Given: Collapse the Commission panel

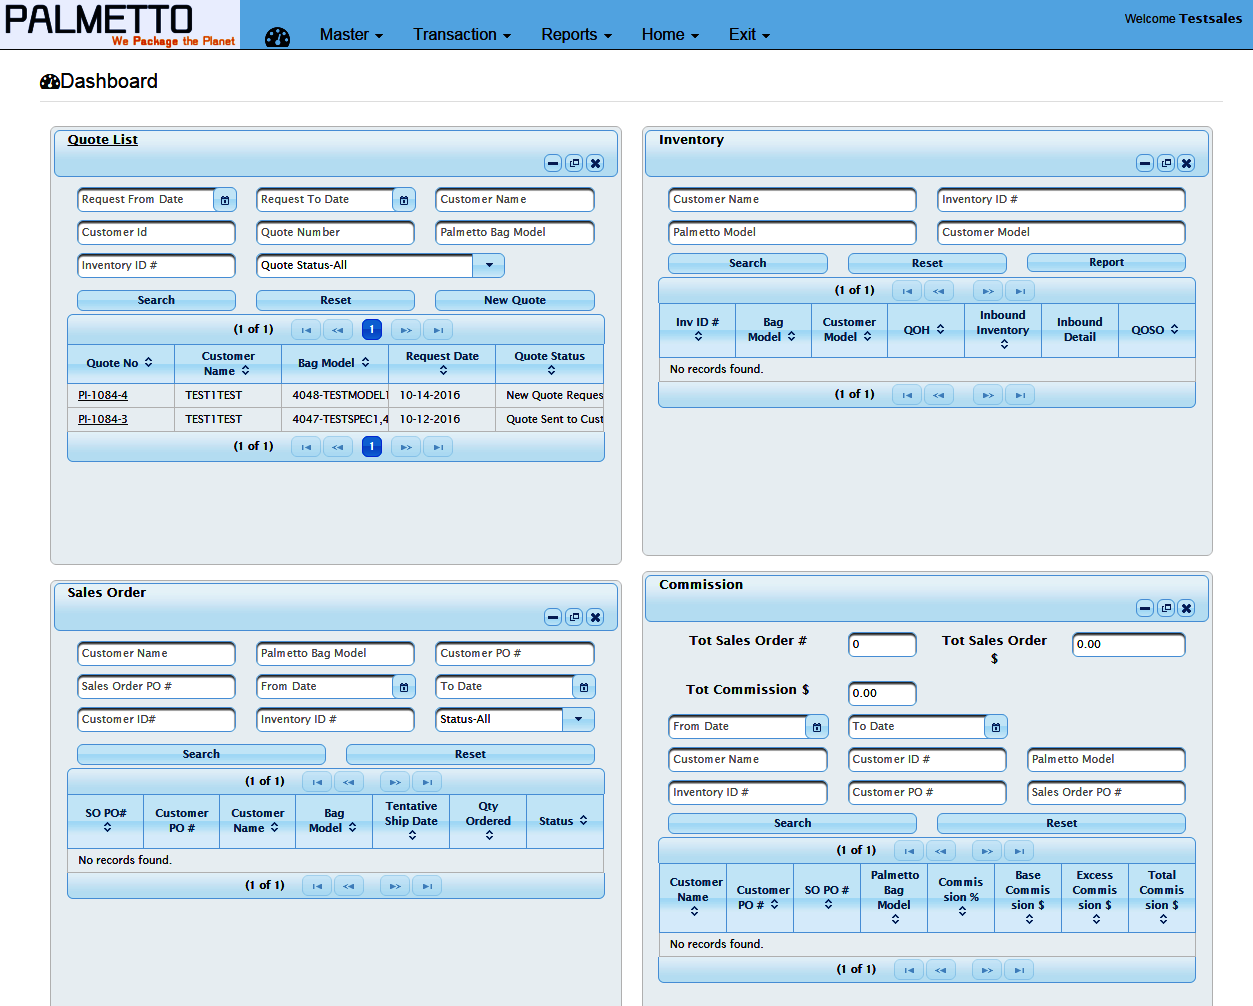Looking at the screenshot, I should pyautogui.click(x=1145, y=608).
